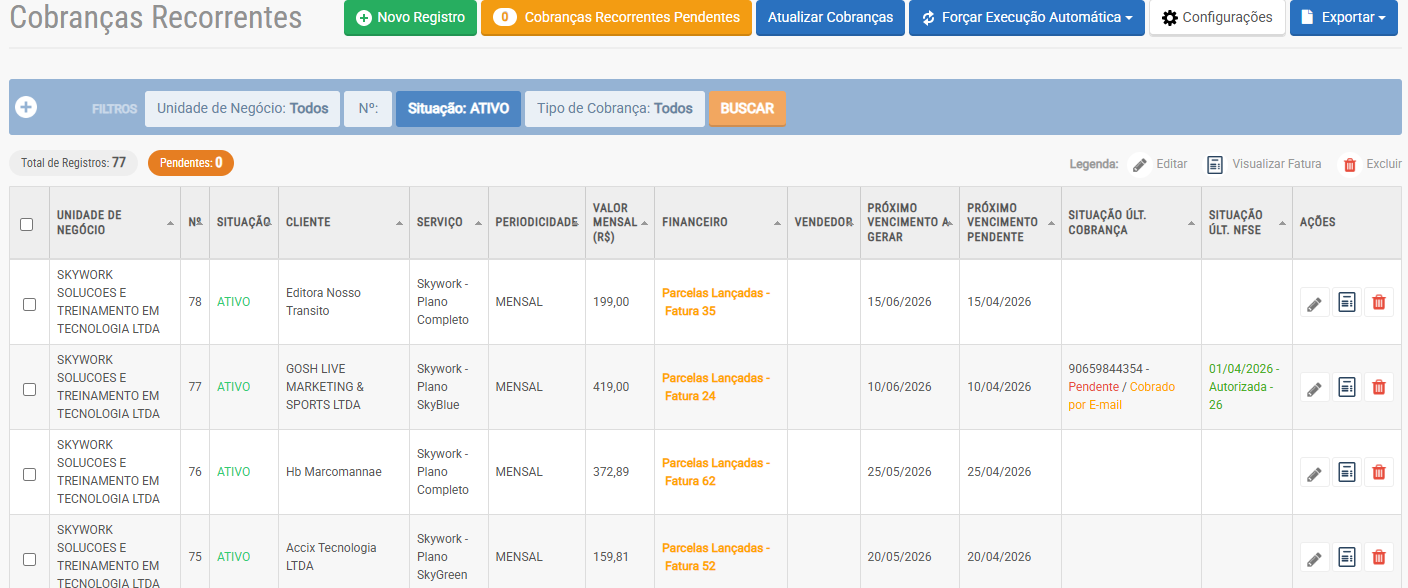Open the Tipo de Cobrança filter
The width and height of the screenshot is (1408, 588).
614,107
